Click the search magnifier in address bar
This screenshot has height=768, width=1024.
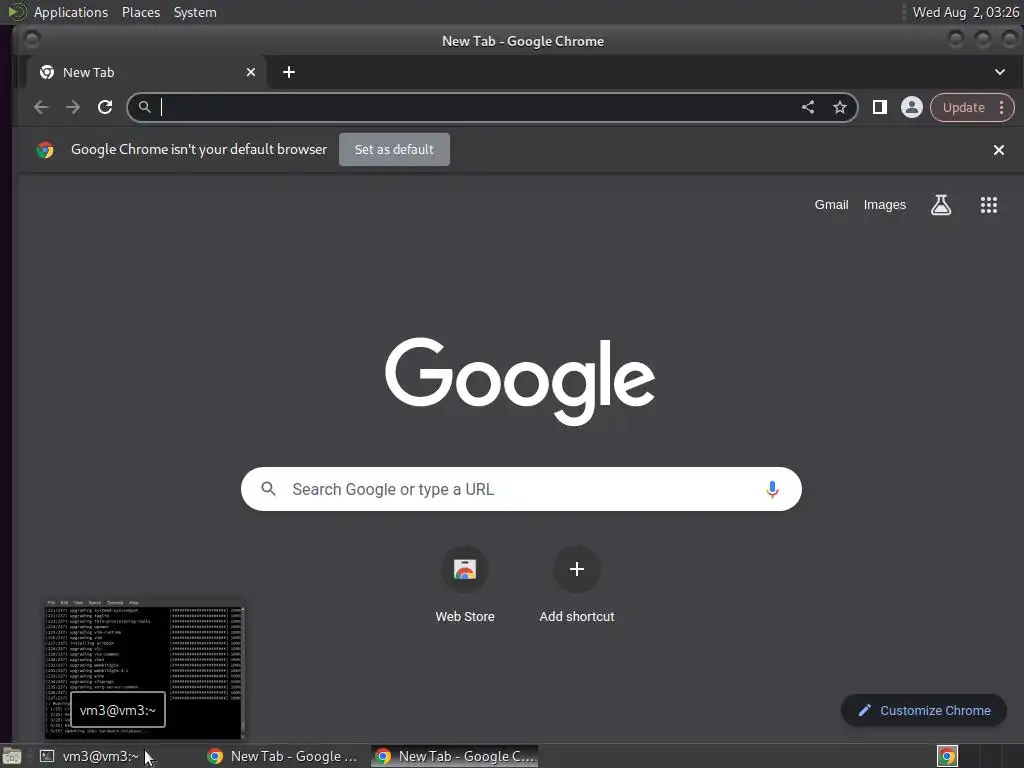coord(144,106)
